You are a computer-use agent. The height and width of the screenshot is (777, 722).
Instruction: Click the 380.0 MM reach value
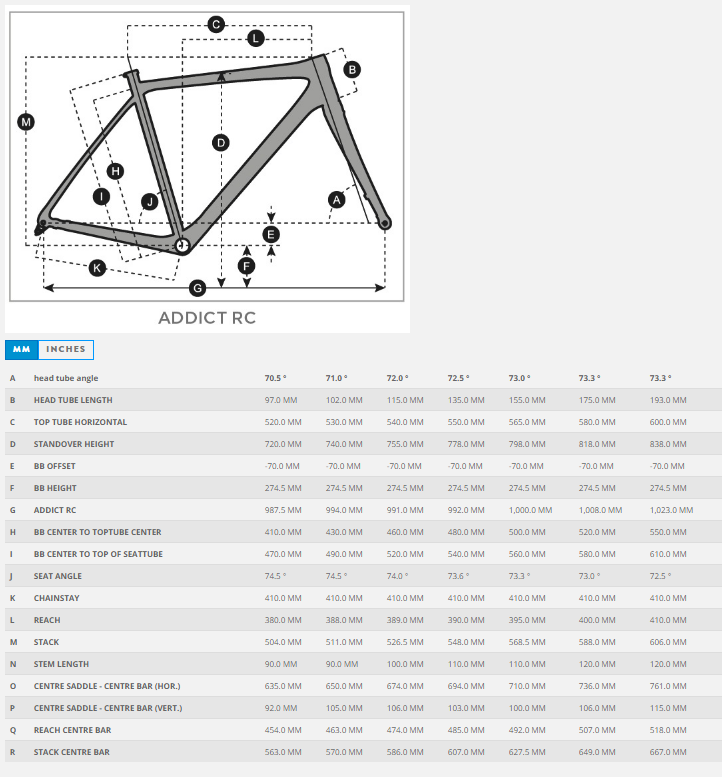283,620
